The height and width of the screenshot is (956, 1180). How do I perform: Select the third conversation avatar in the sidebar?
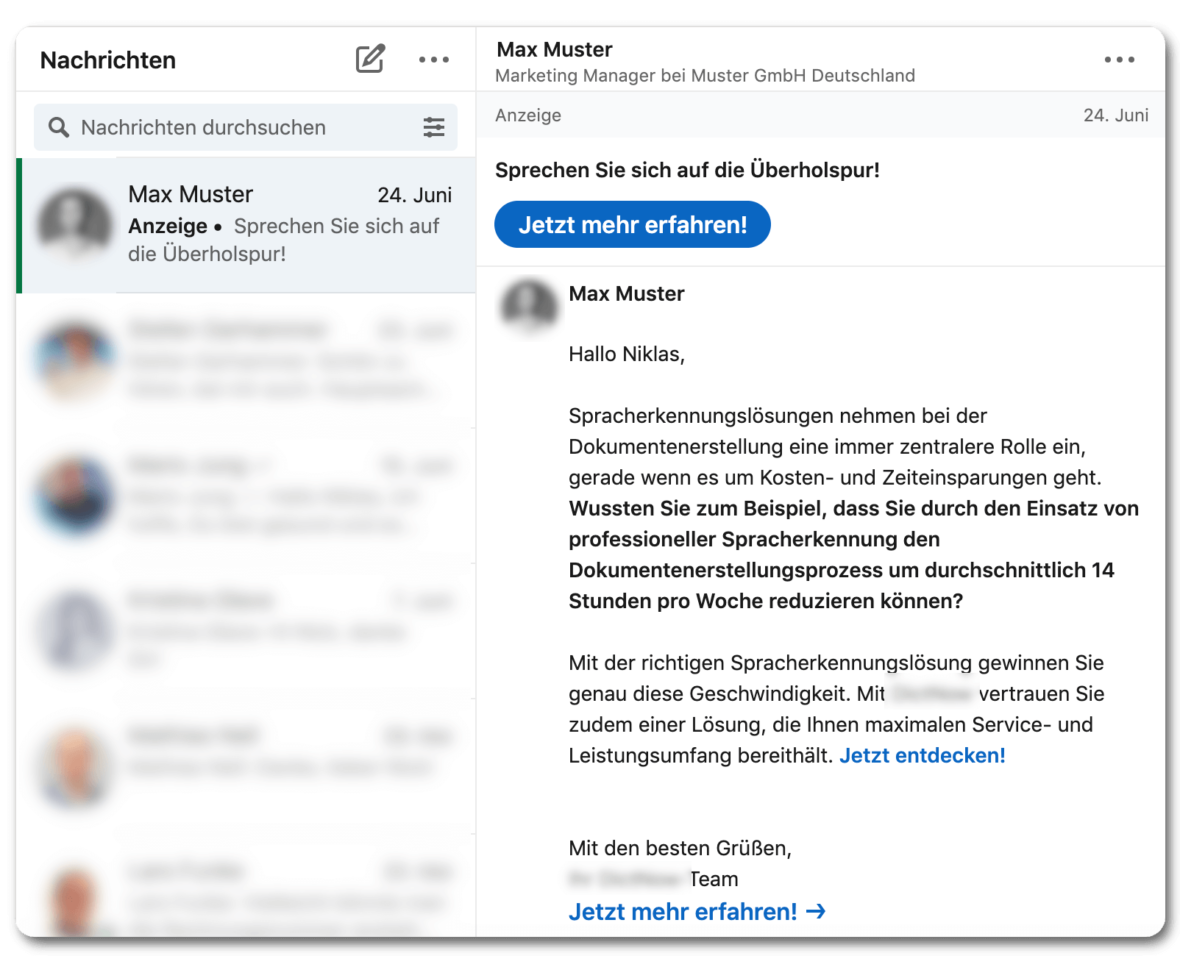pyautogui.click(x=73, y=632)
